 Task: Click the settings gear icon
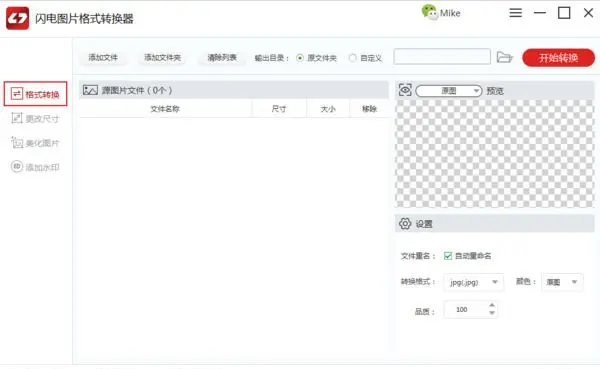pyautogui.click(x=405, y=224)
